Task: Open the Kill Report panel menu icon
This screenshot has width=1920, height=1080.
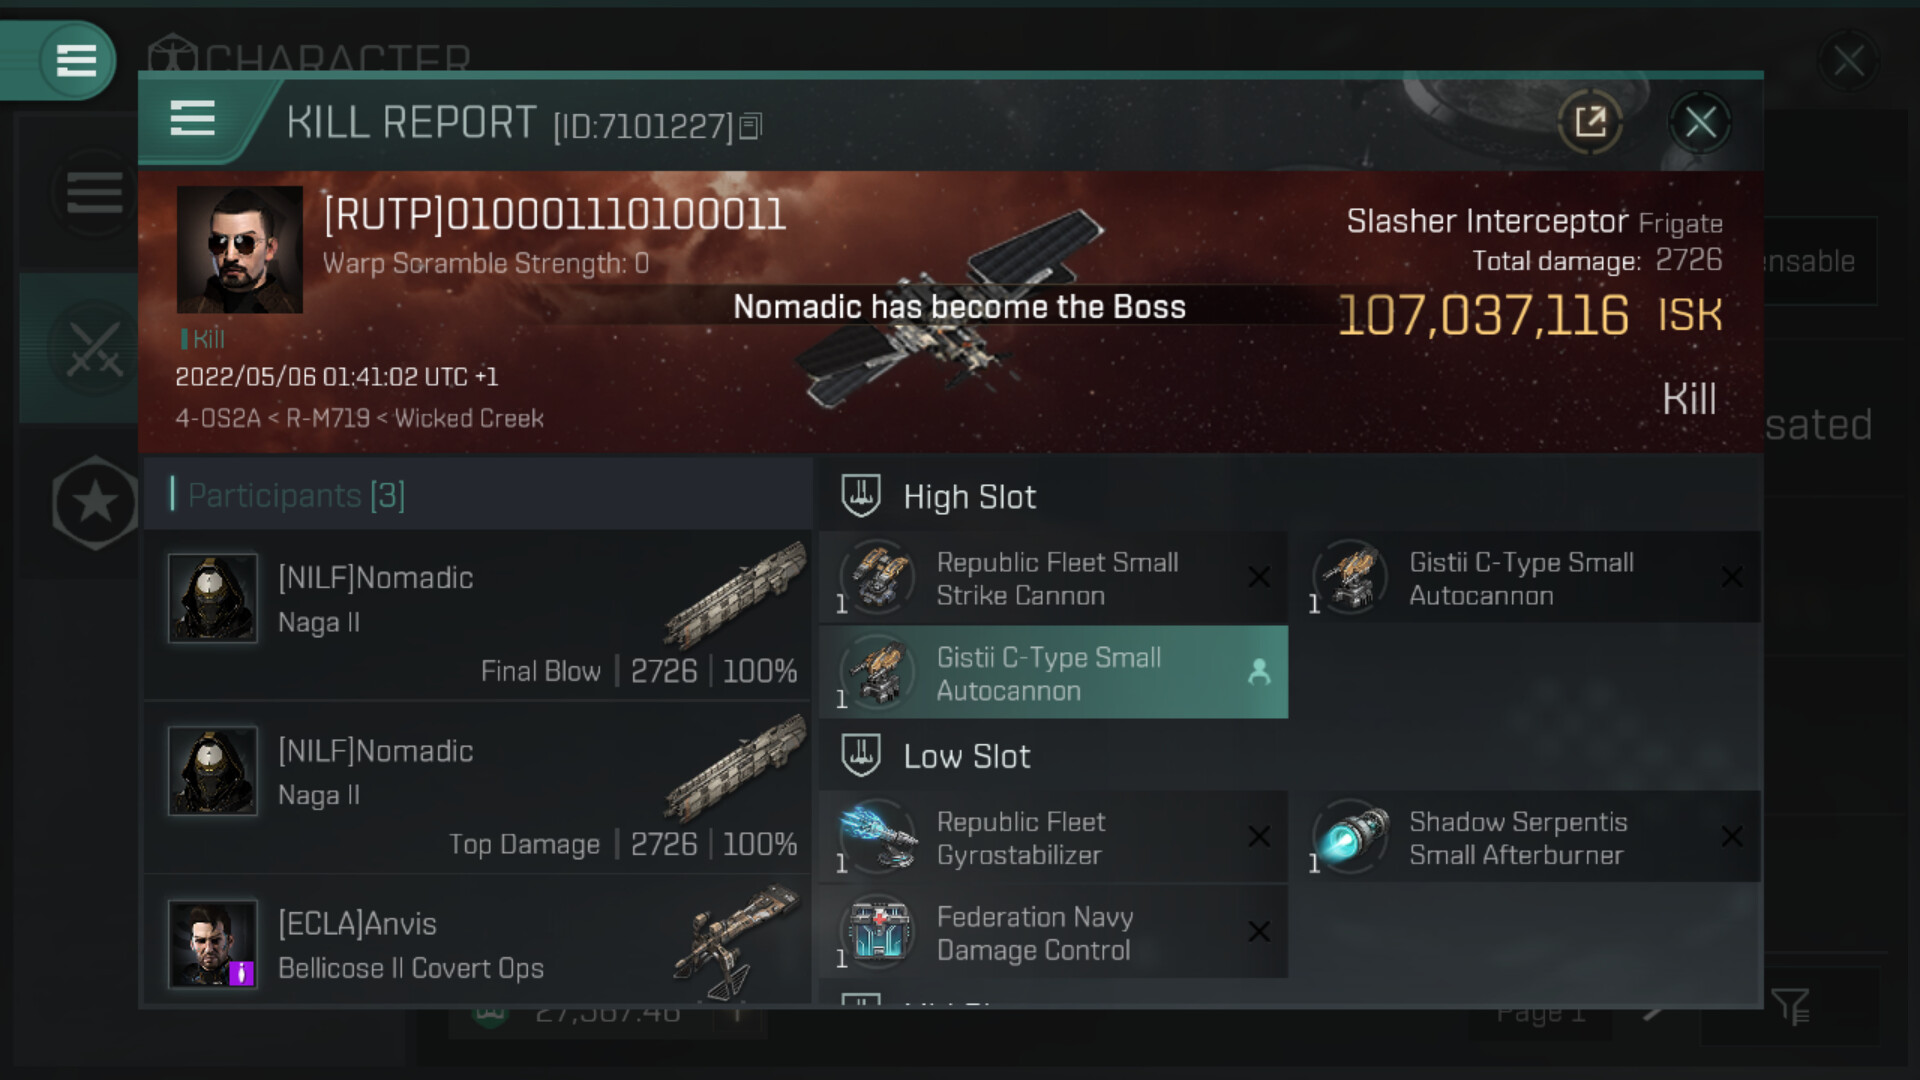Action: pos(192,119)
